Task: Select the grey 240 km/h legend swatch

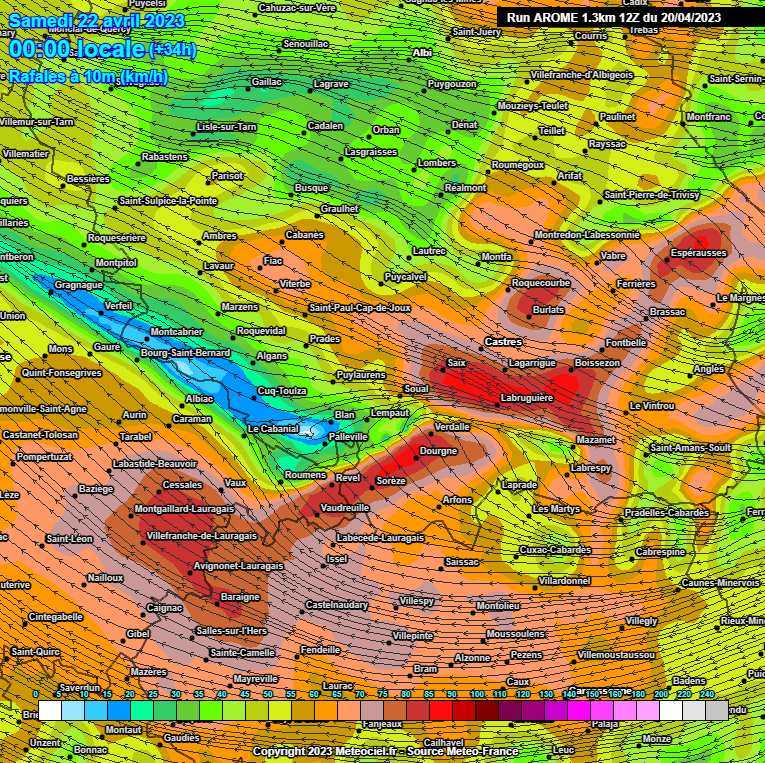Action: pyautogui.click(x=717, y=710)
